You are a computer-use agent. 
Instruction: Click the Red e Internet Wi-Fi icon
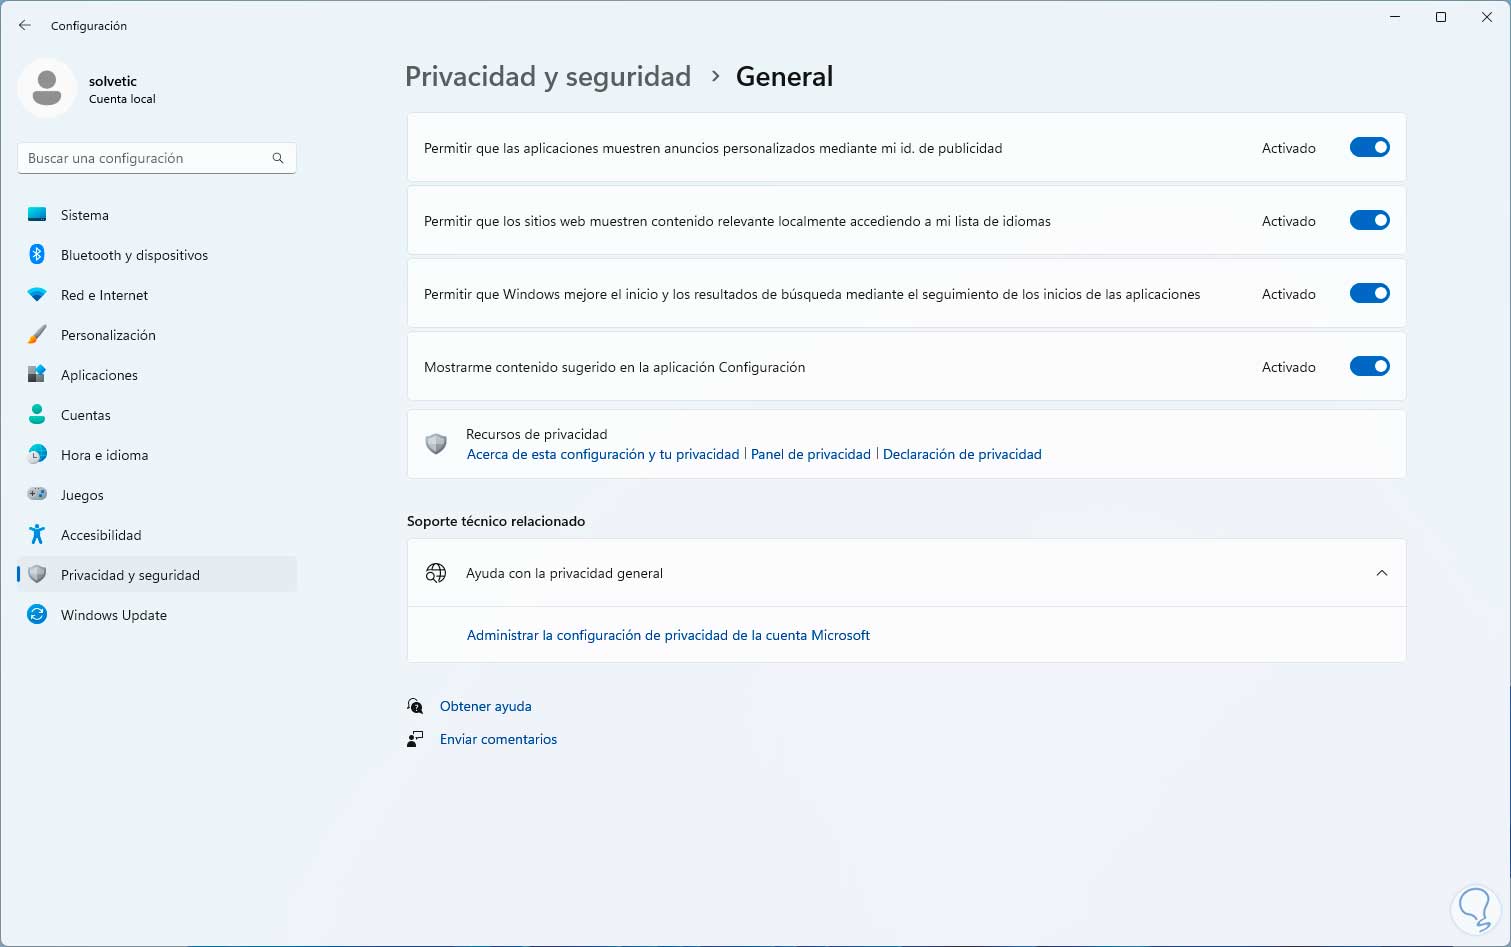pyautogui.click(x=37, y=295)
